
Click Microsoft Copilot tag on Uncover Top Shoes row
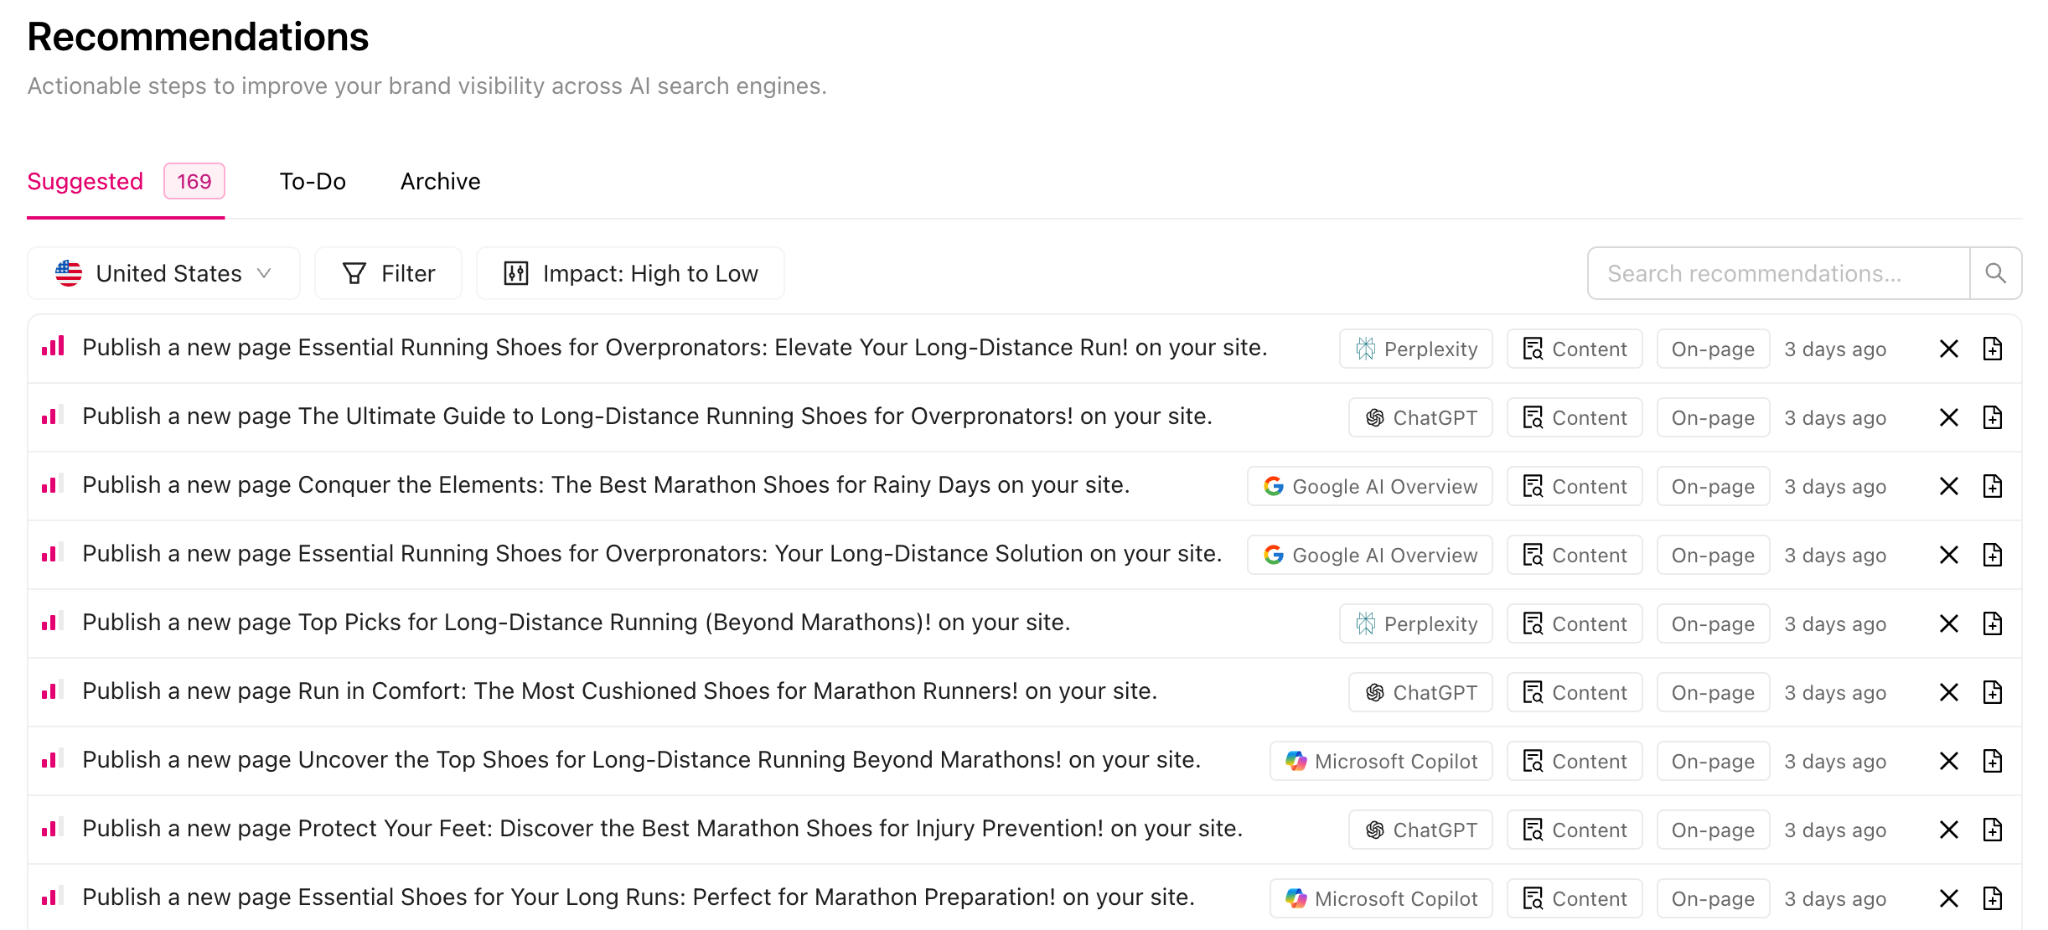[1380, 761]
